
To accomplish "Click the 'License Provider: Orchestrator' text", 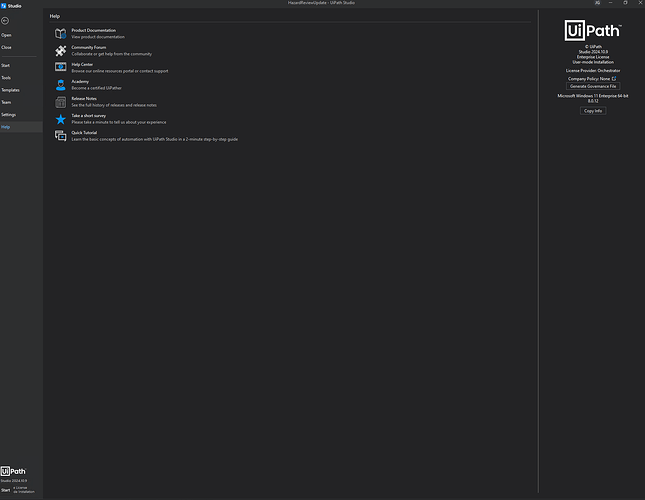I will pyautogui.click(x=593, y=71).
